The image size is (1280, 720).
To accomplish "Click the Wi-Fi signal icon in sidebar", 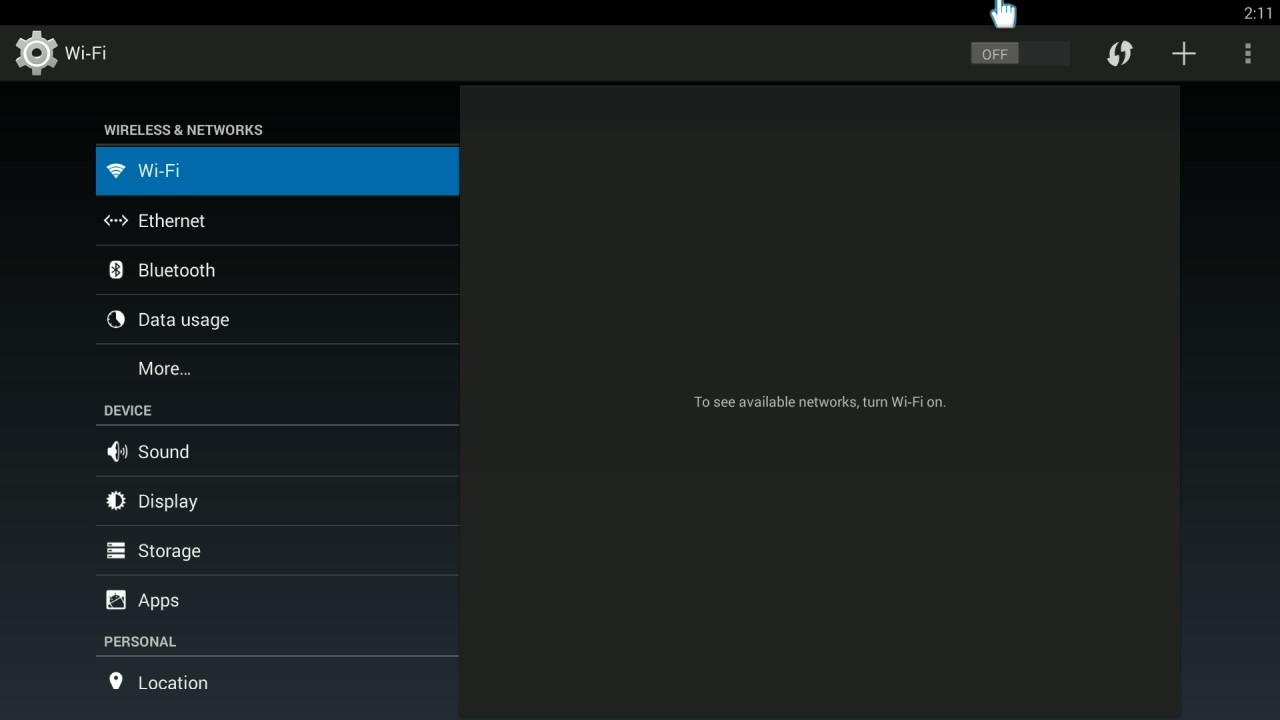I will [116, 170].
